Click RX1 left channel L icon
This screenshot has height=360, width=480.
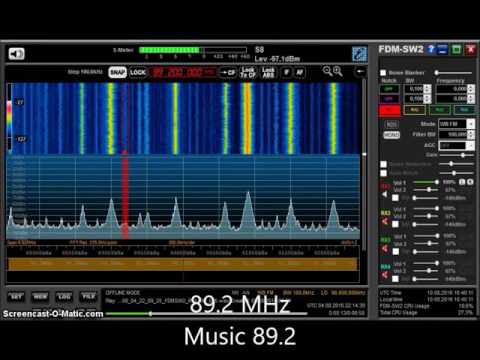pos(462,182)
